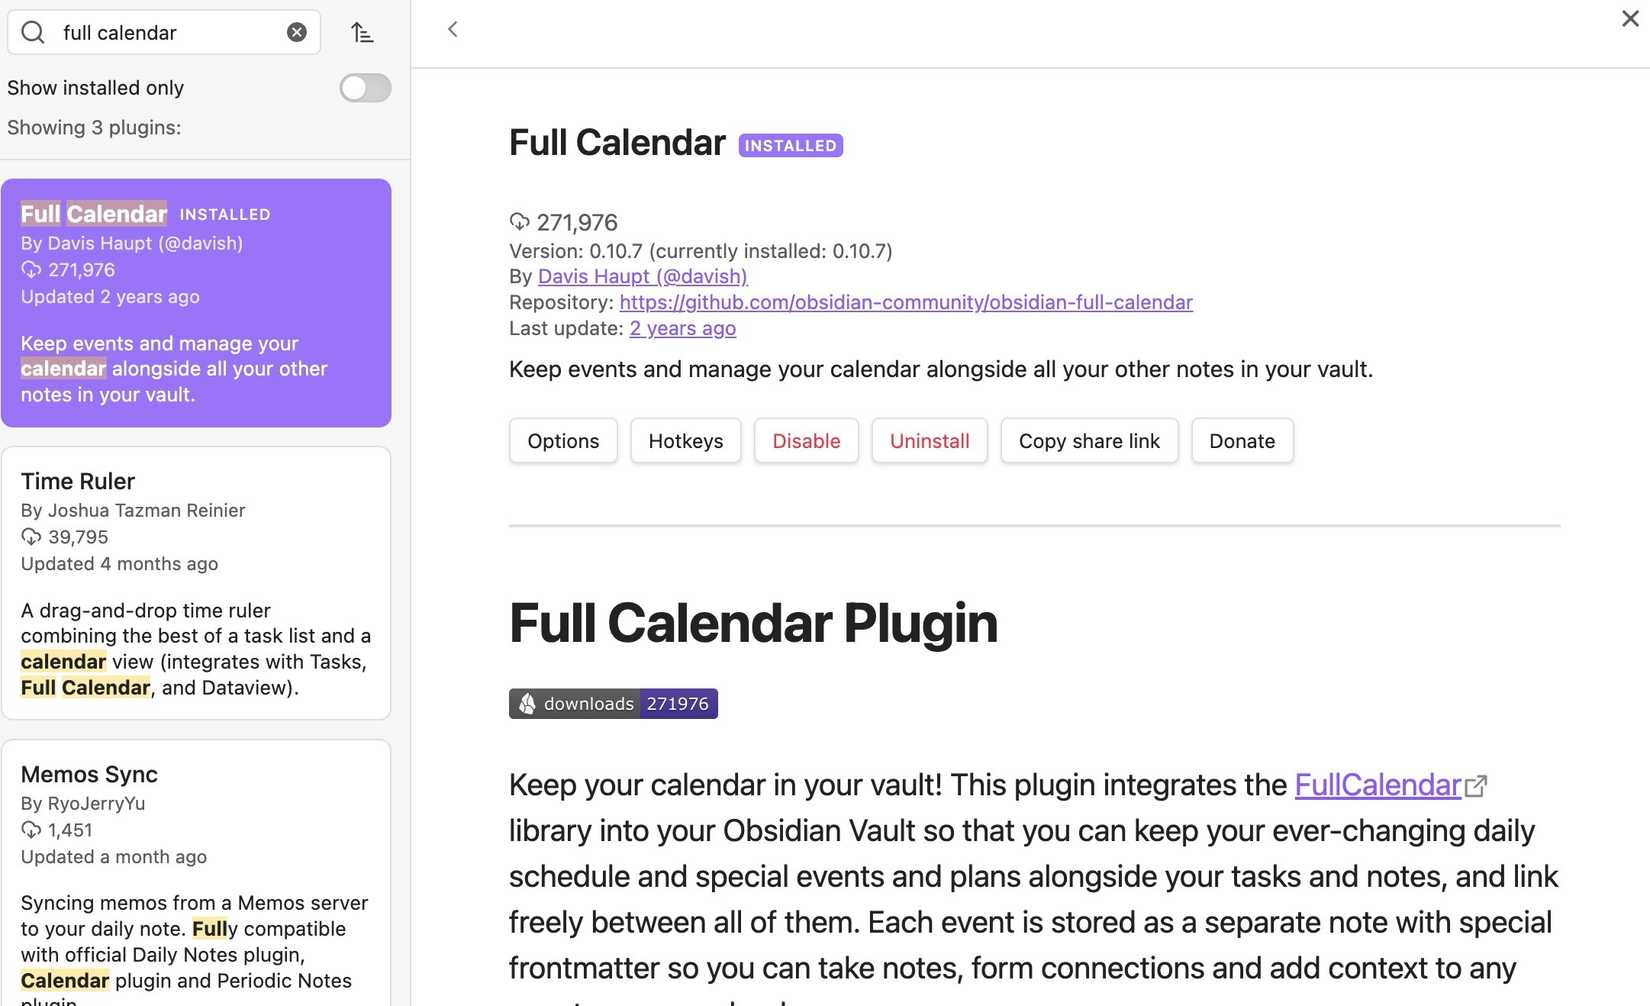The image size is (1650, 1006).
Task: Click the Donate button
Action: coord(1241,440)
